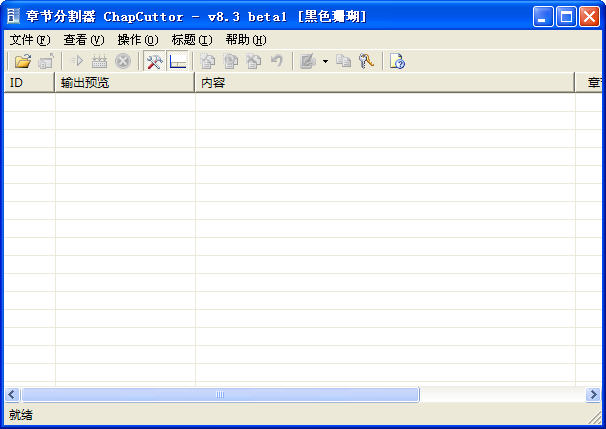Open the dropdown arrow beside the edit icon

pos(325,61)
